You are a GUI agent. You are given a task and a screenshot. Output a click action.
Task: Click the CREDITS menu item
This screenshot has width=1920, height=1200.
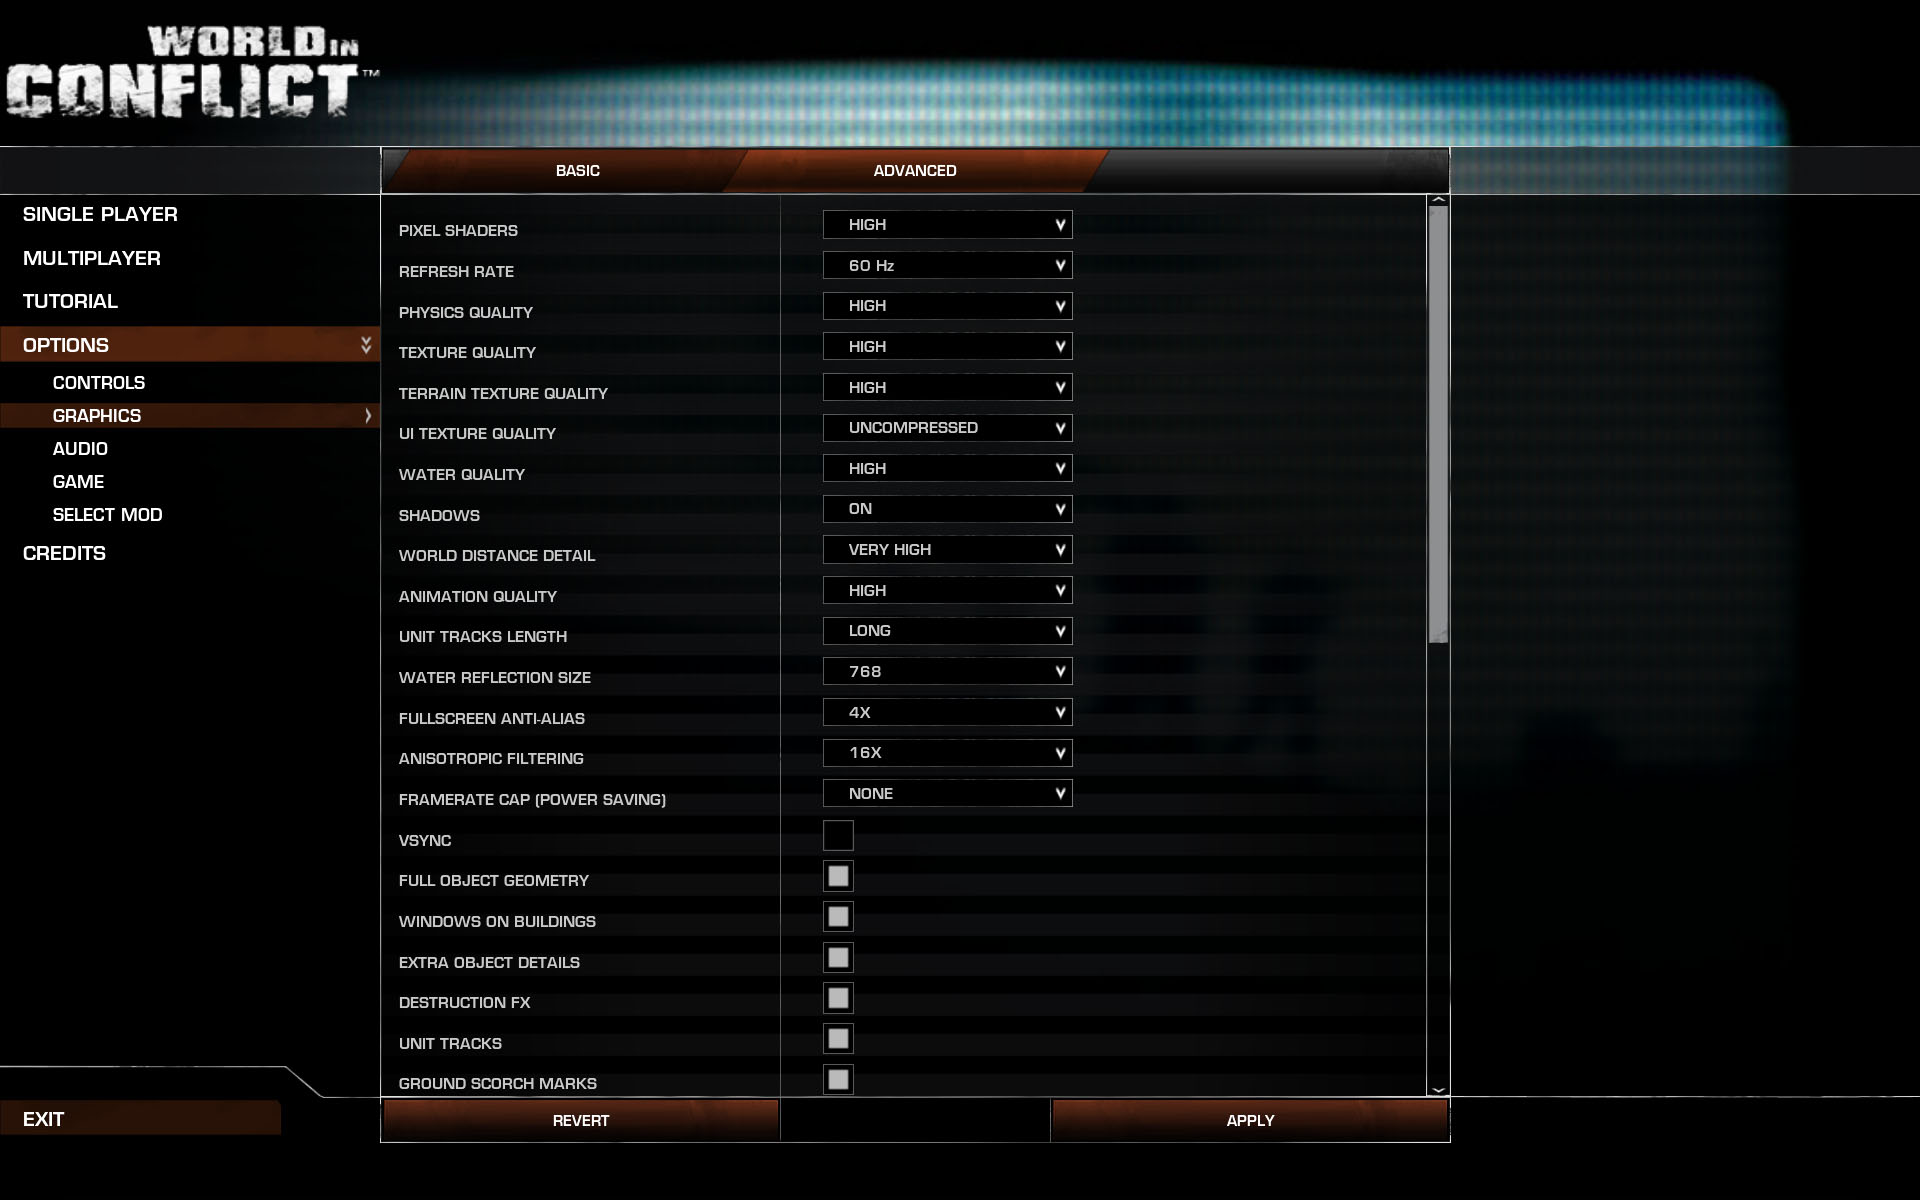(64, 552)
